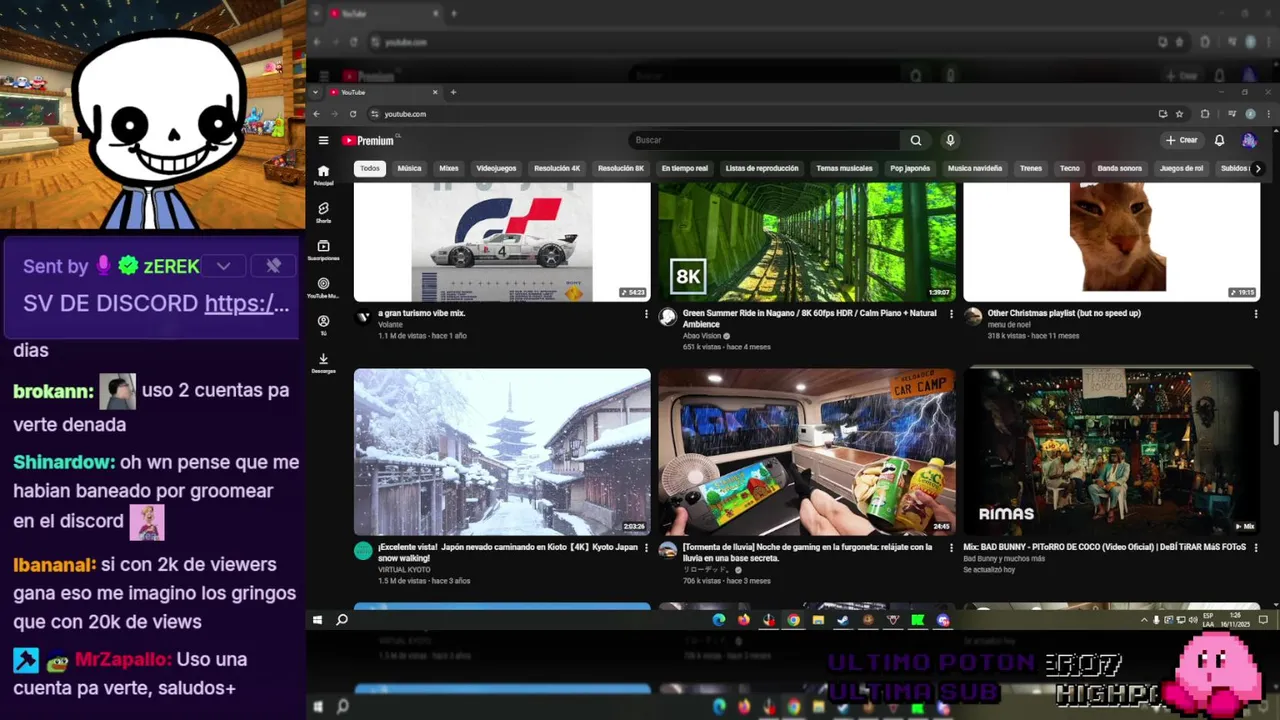The height and width of the screenshot is (720, 1280).
Task: Open Abao Vision channel avatar
Action: tap(668, 317)
